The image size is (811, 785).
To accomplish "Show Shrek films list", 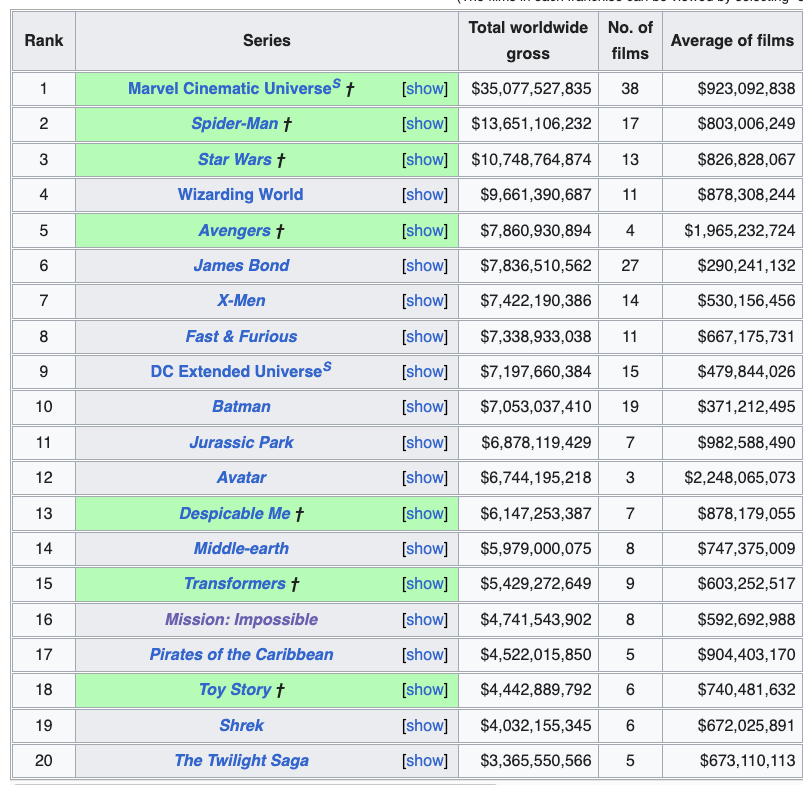I will (x=425, y=726).
